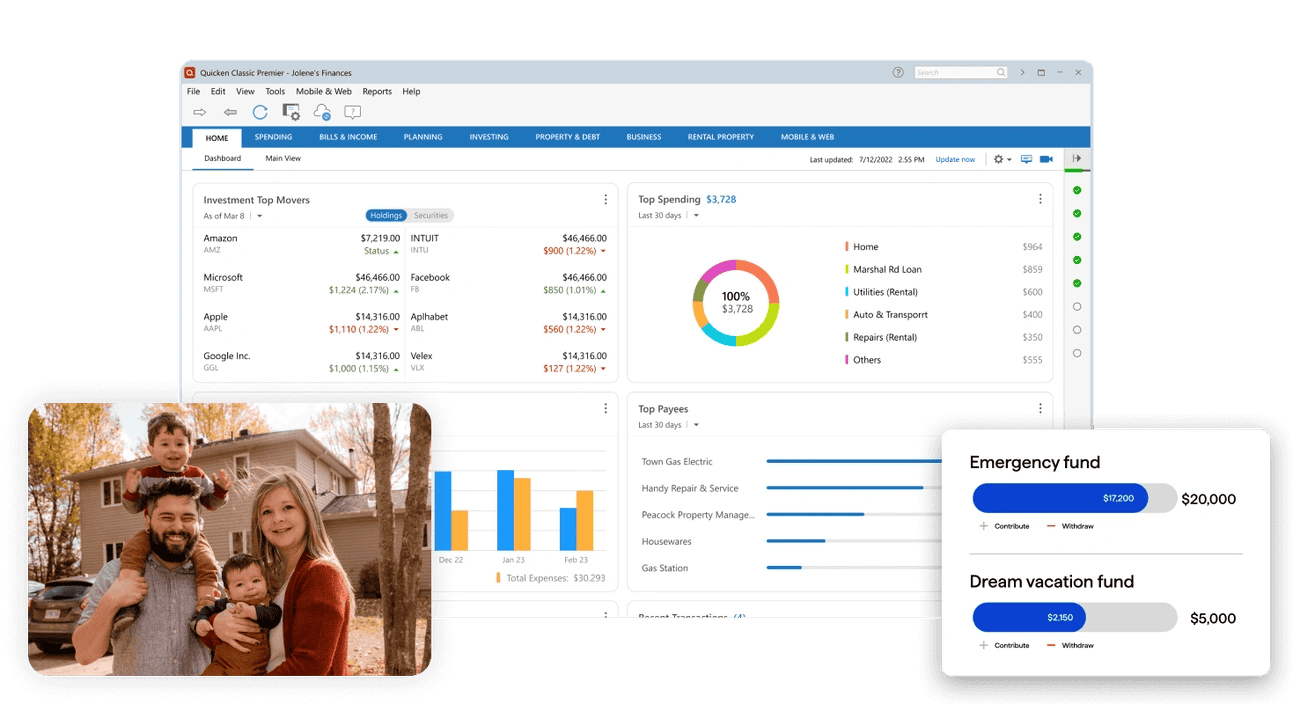Switch to the Main View sub-tab
The image size is (1300, 704).
(283, 158)
